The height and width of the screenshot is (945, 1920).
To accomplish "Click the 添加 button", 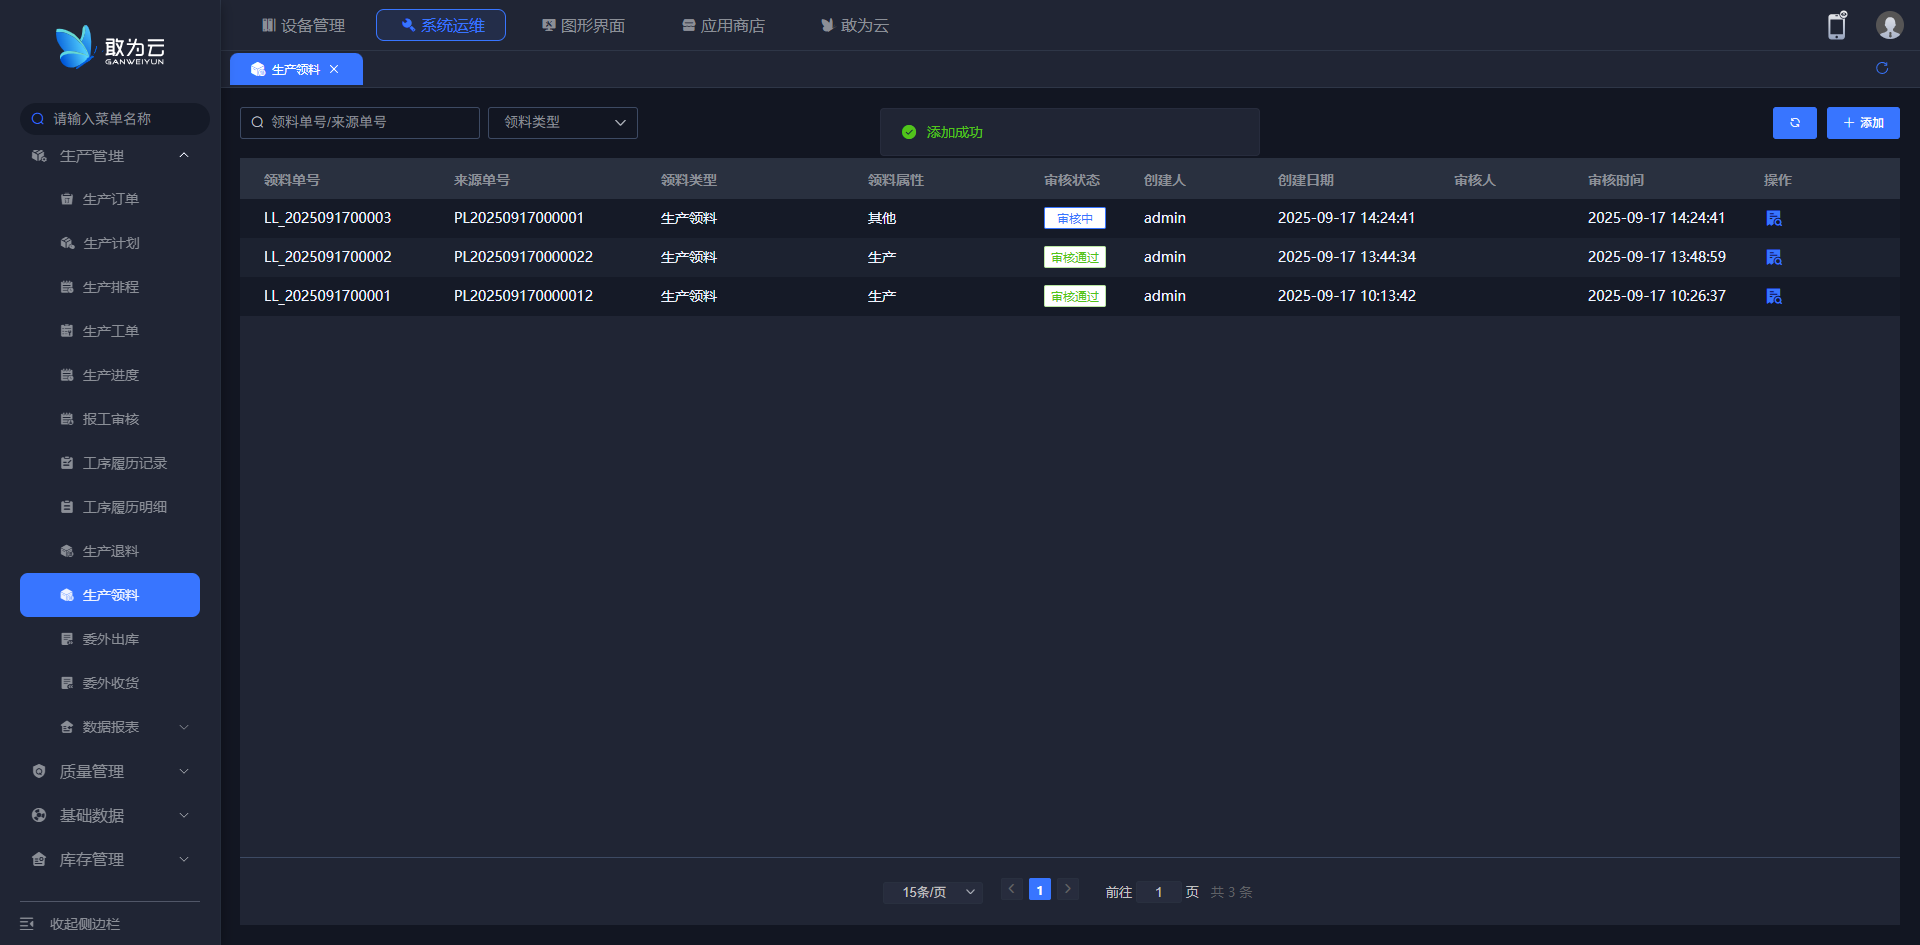I will (x=1862, y=123).
